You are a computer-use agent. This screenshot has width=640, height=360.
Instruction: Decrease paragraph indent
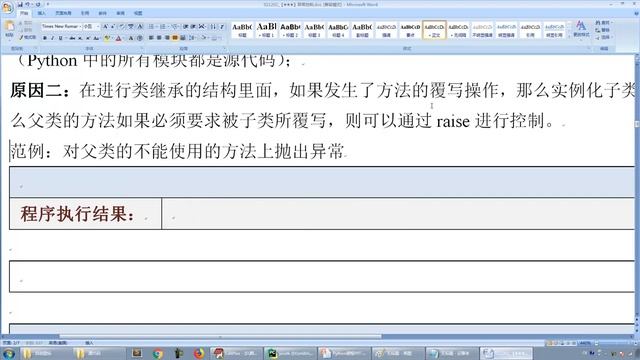tap(186, 27)
